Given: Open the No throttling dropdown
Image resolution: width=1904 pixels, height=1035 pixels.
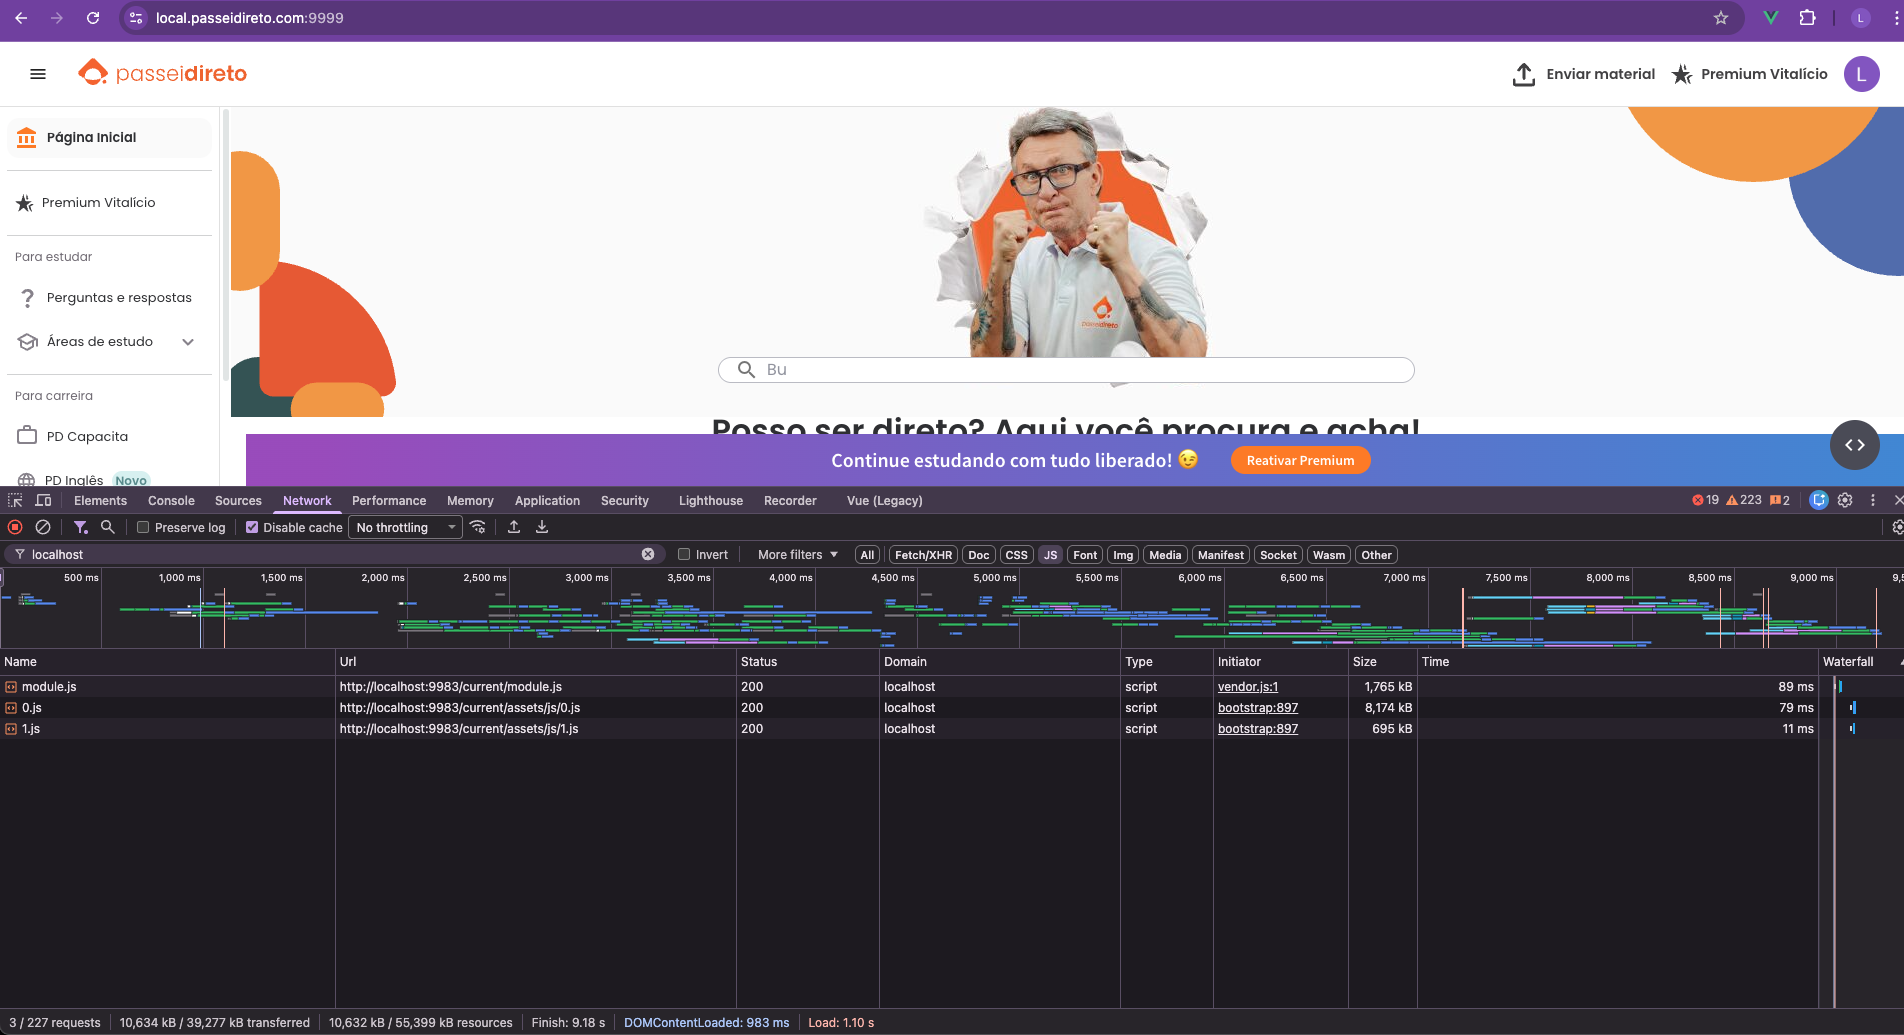Looking at the screenshot, I should pyautogui.click(x=405, y=527).
